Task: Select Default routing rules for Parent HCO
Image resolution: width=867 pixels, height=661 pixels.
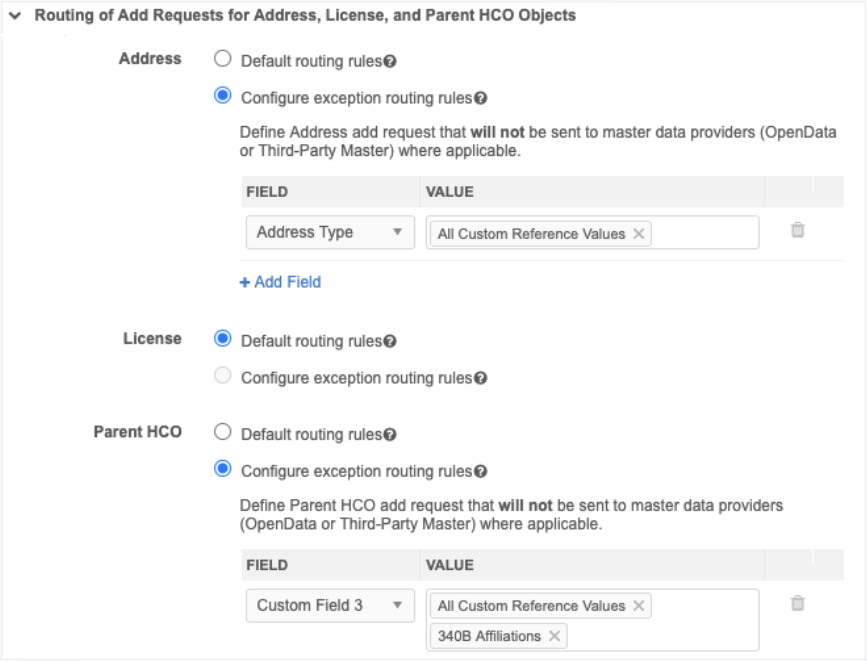Action: point(223,433)
